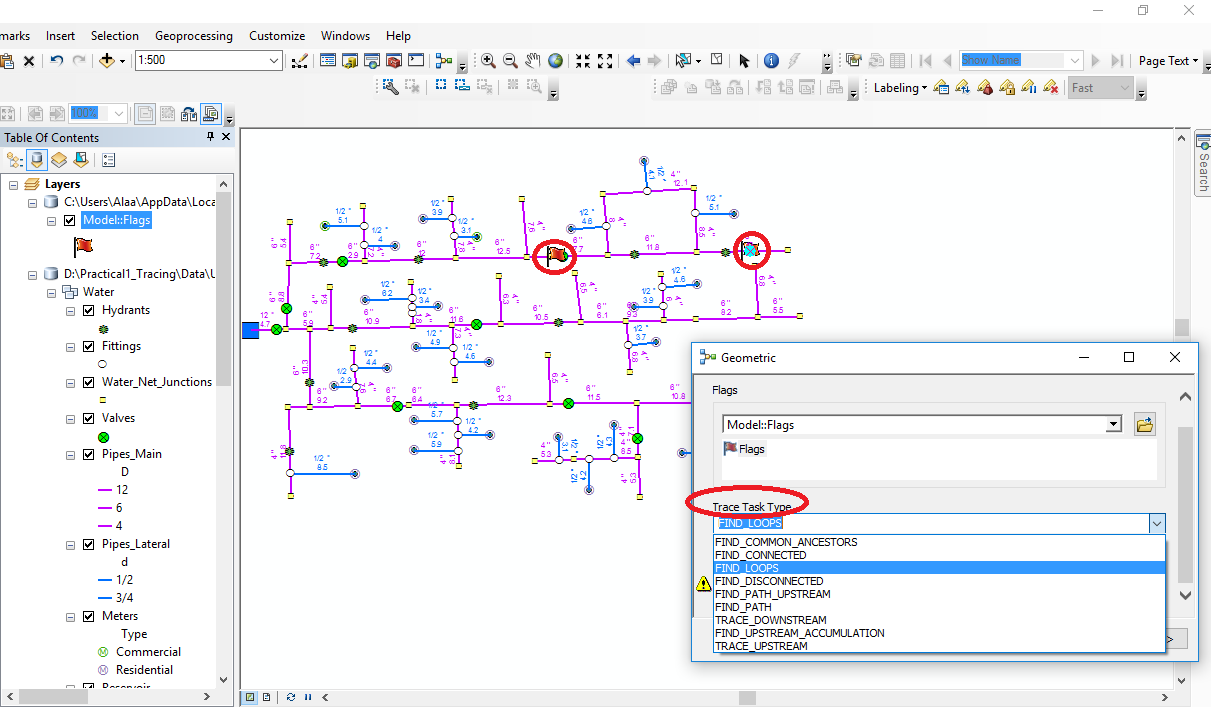
Task: Collapse the Layers tree root
Action: coord(13,184)
